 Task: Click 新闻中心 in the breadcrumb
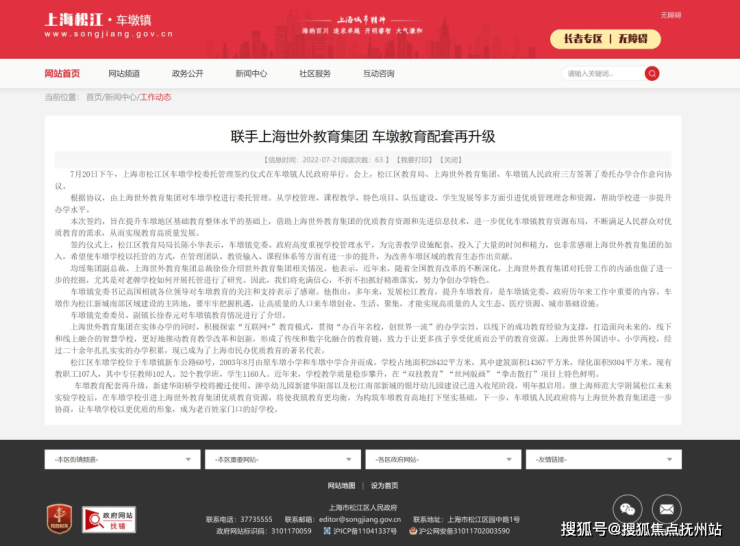[120, 97]
